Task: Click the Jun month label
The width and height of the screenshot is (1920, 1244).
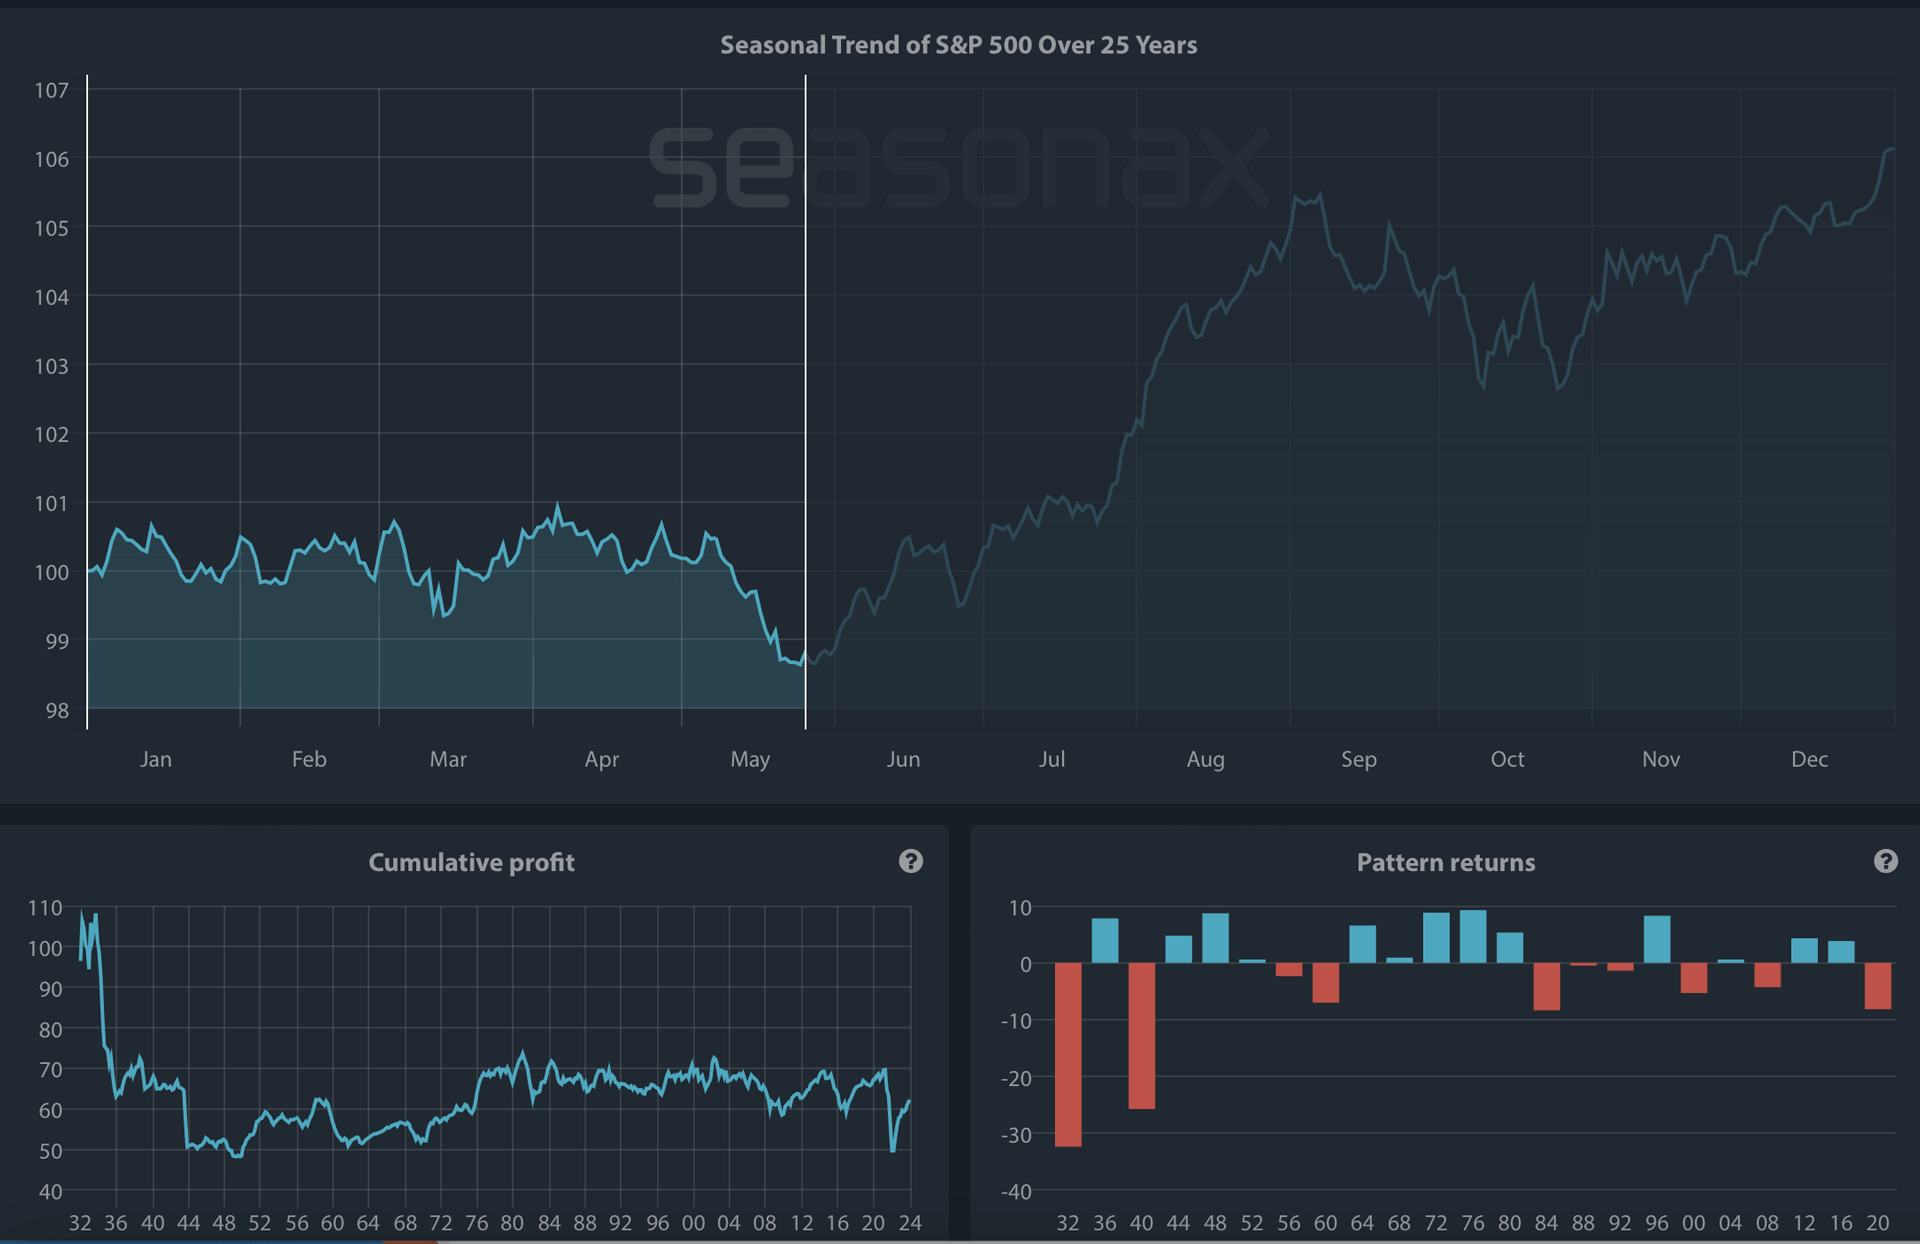Action: point(903,759)
